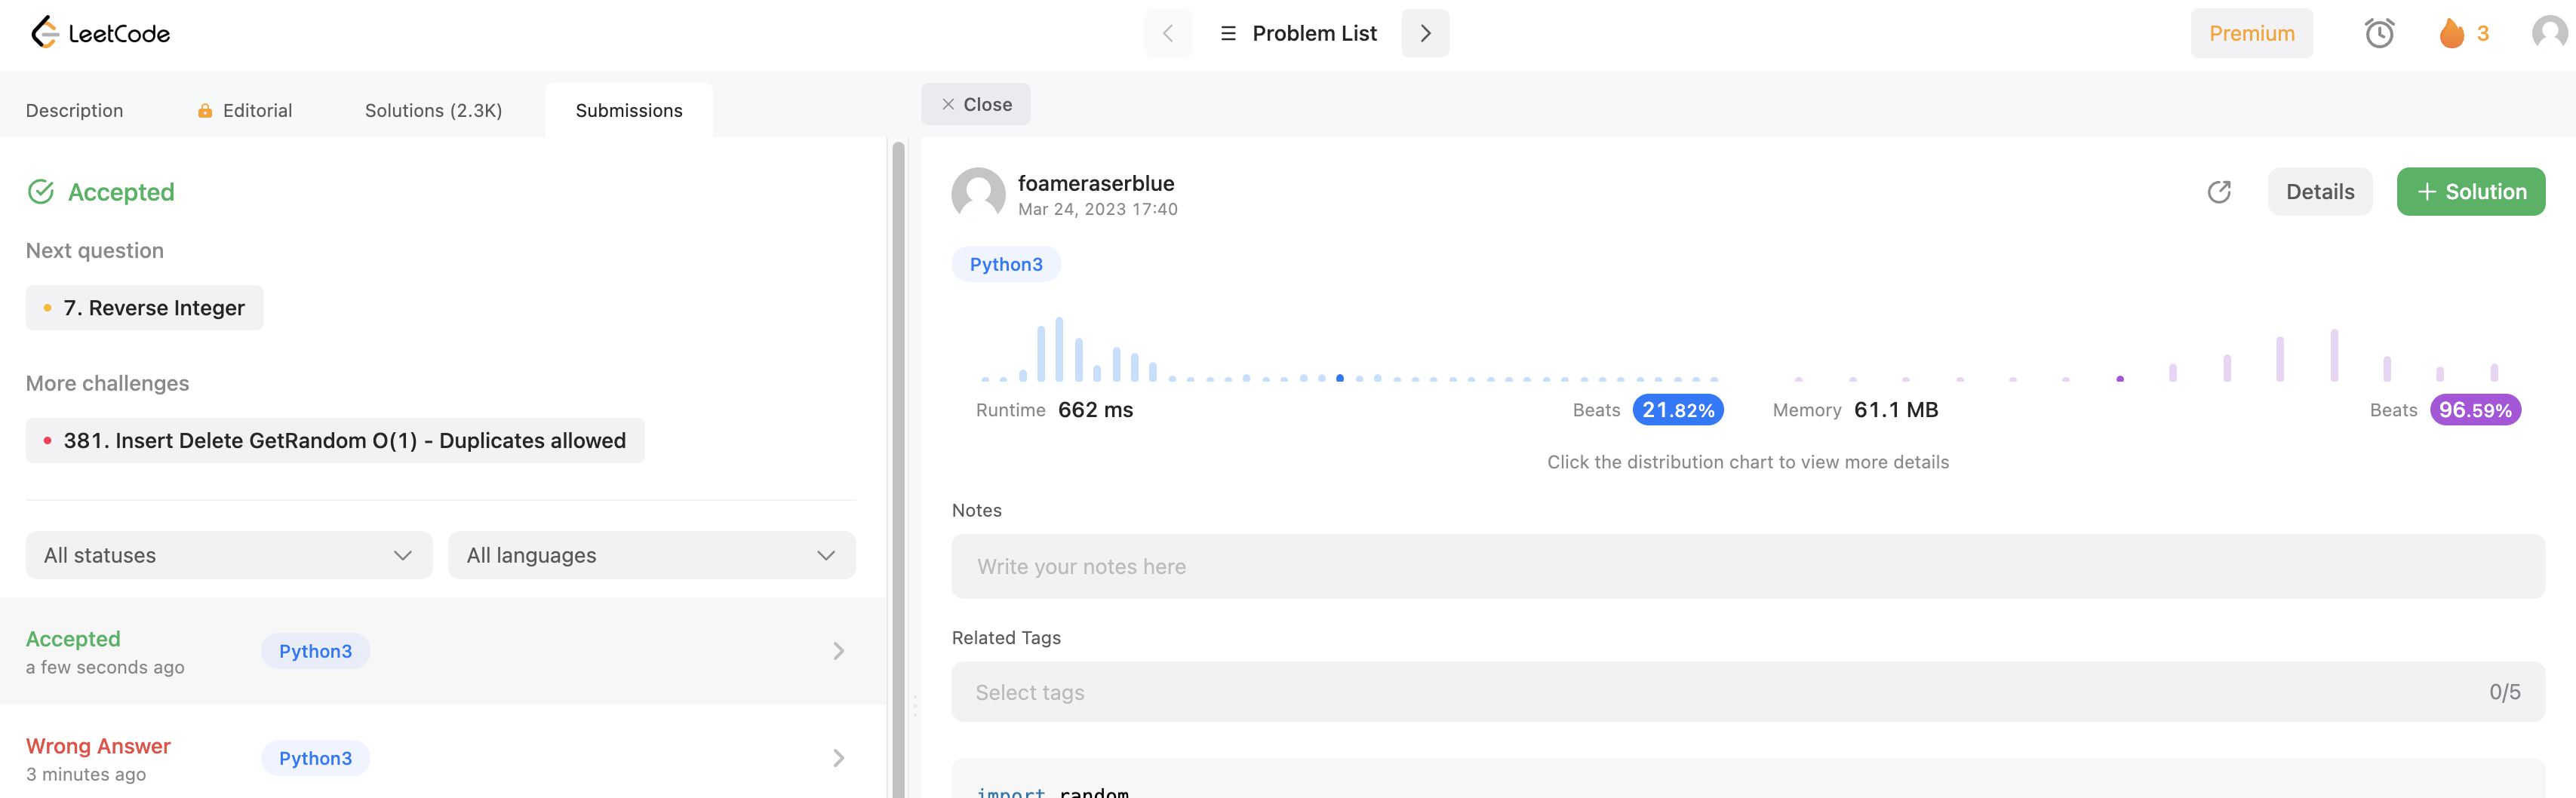Expand chevron on Accepted submission row
Viewport: 2576px width, 798px height.
tap(838, 651)
